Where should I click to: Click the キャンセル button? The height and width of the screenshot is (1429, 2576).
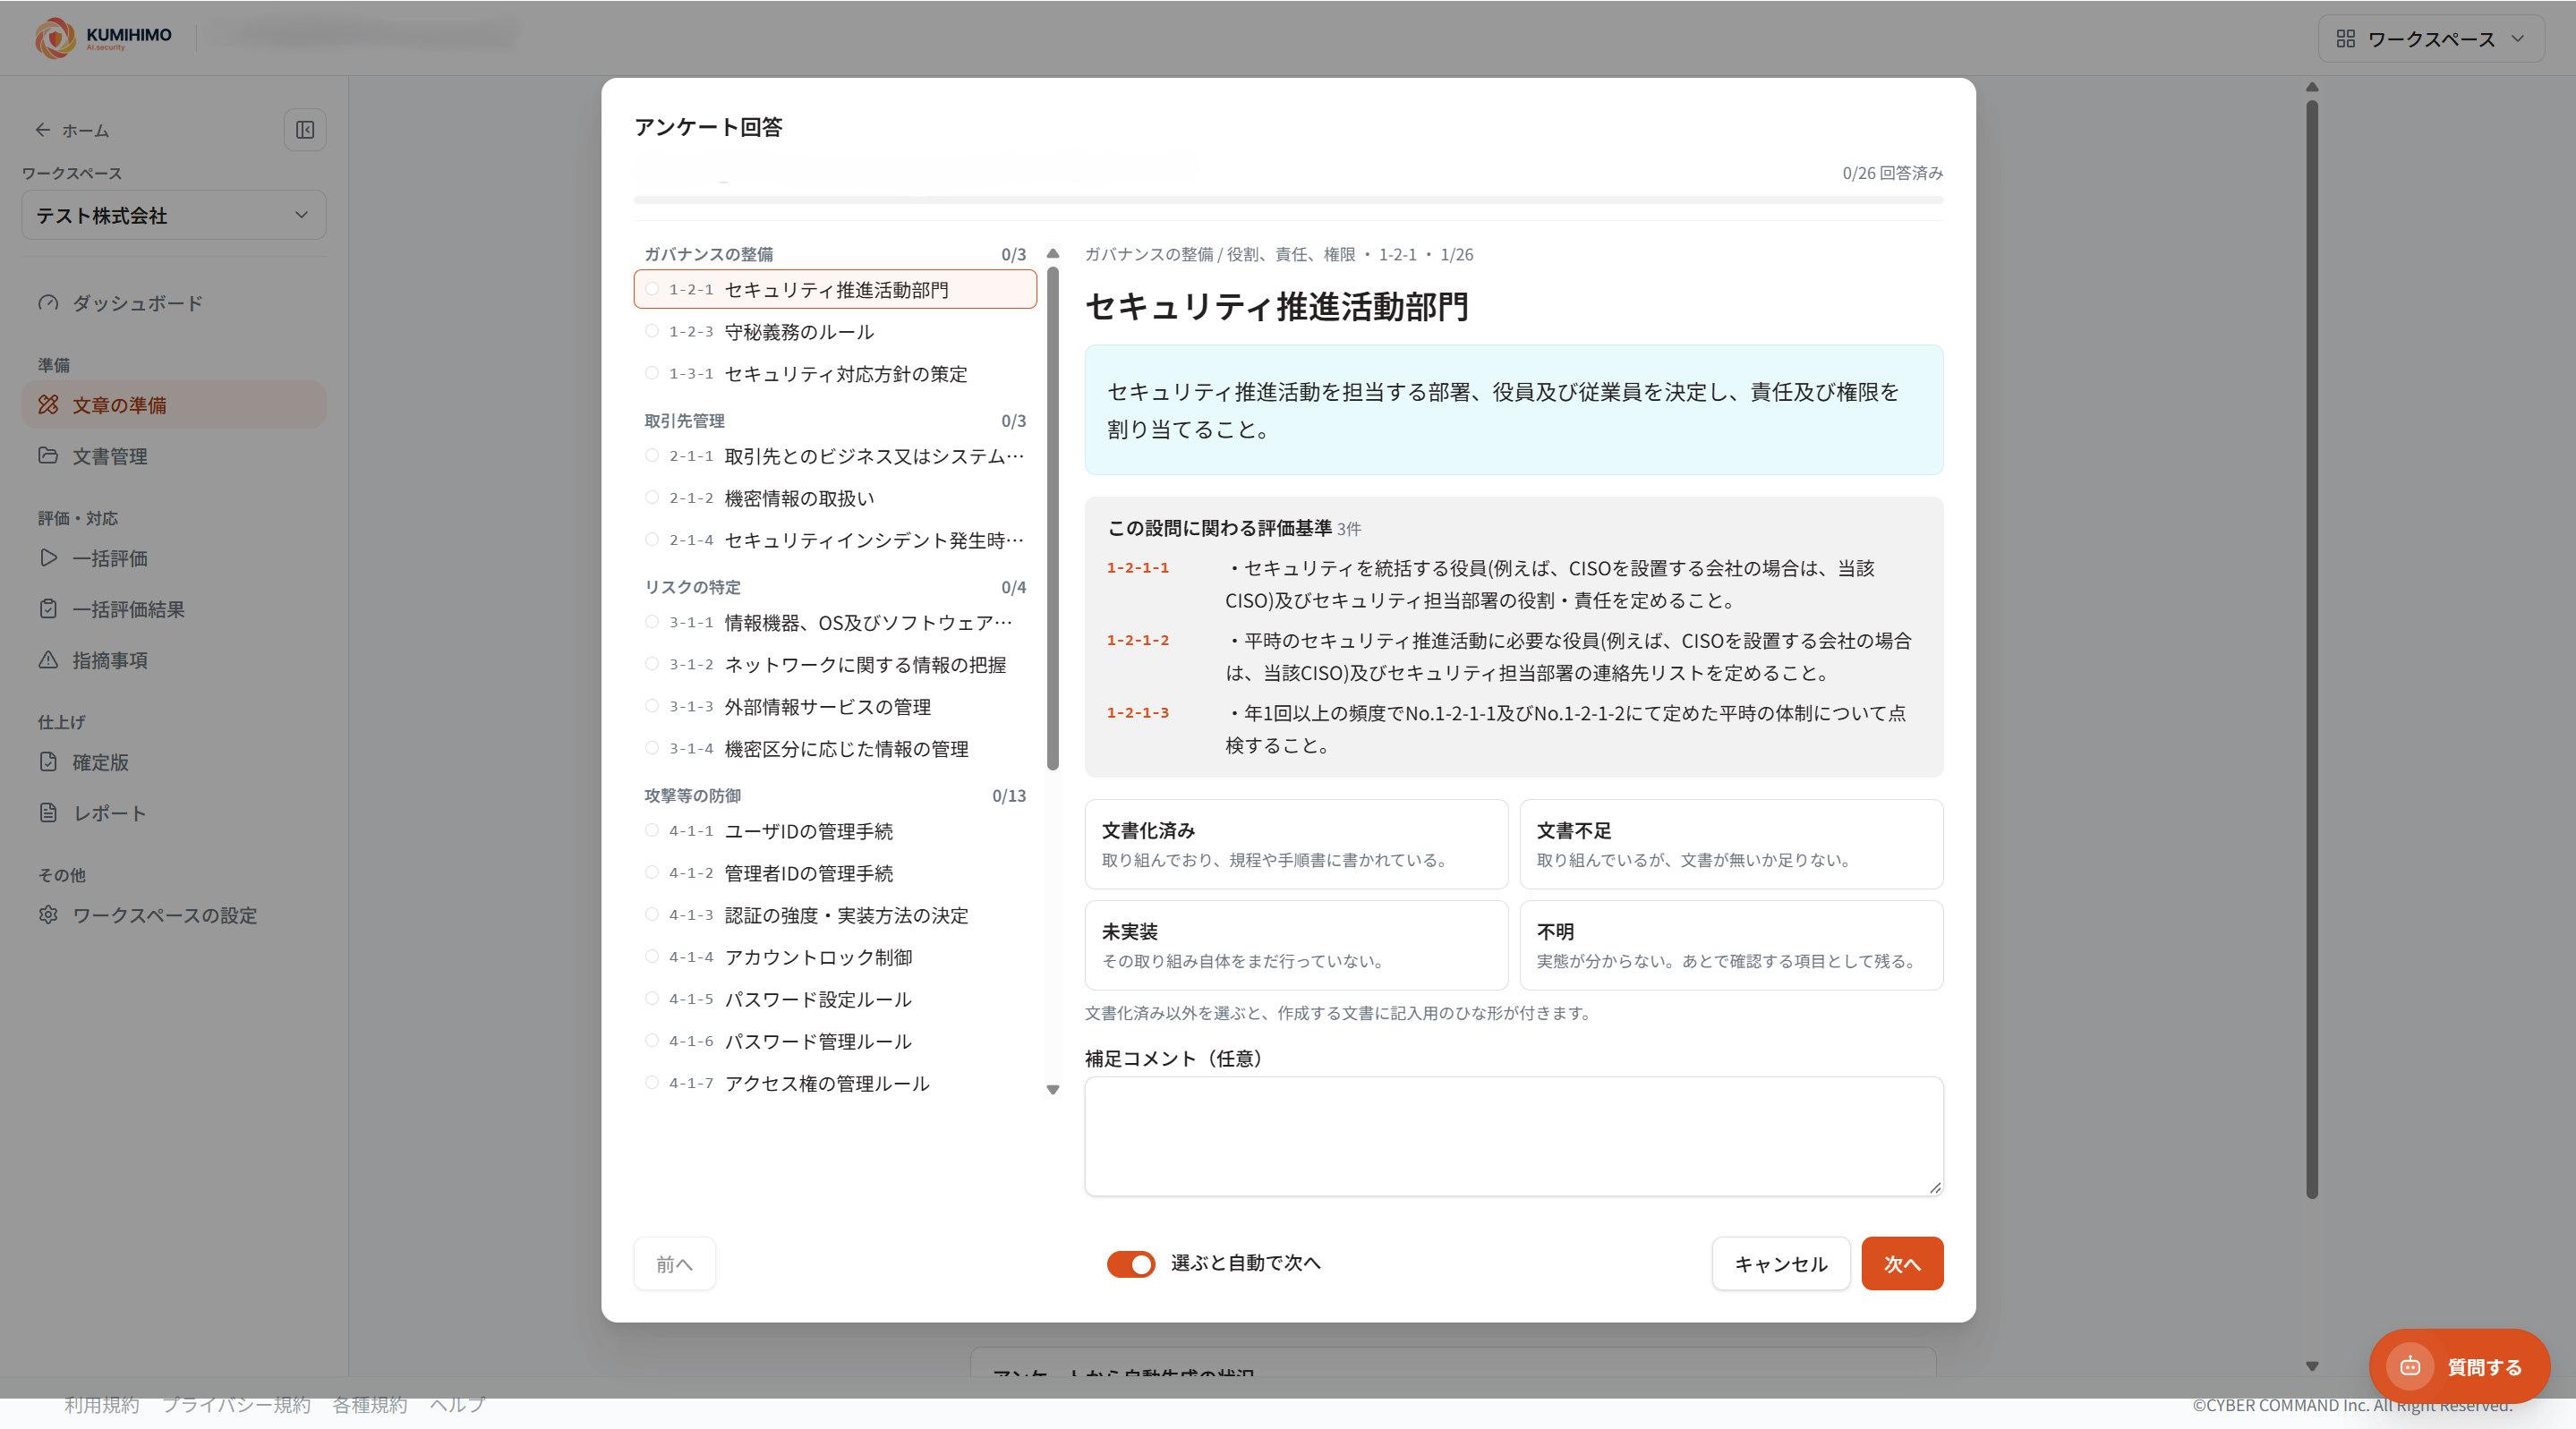pos(1781,1264)
